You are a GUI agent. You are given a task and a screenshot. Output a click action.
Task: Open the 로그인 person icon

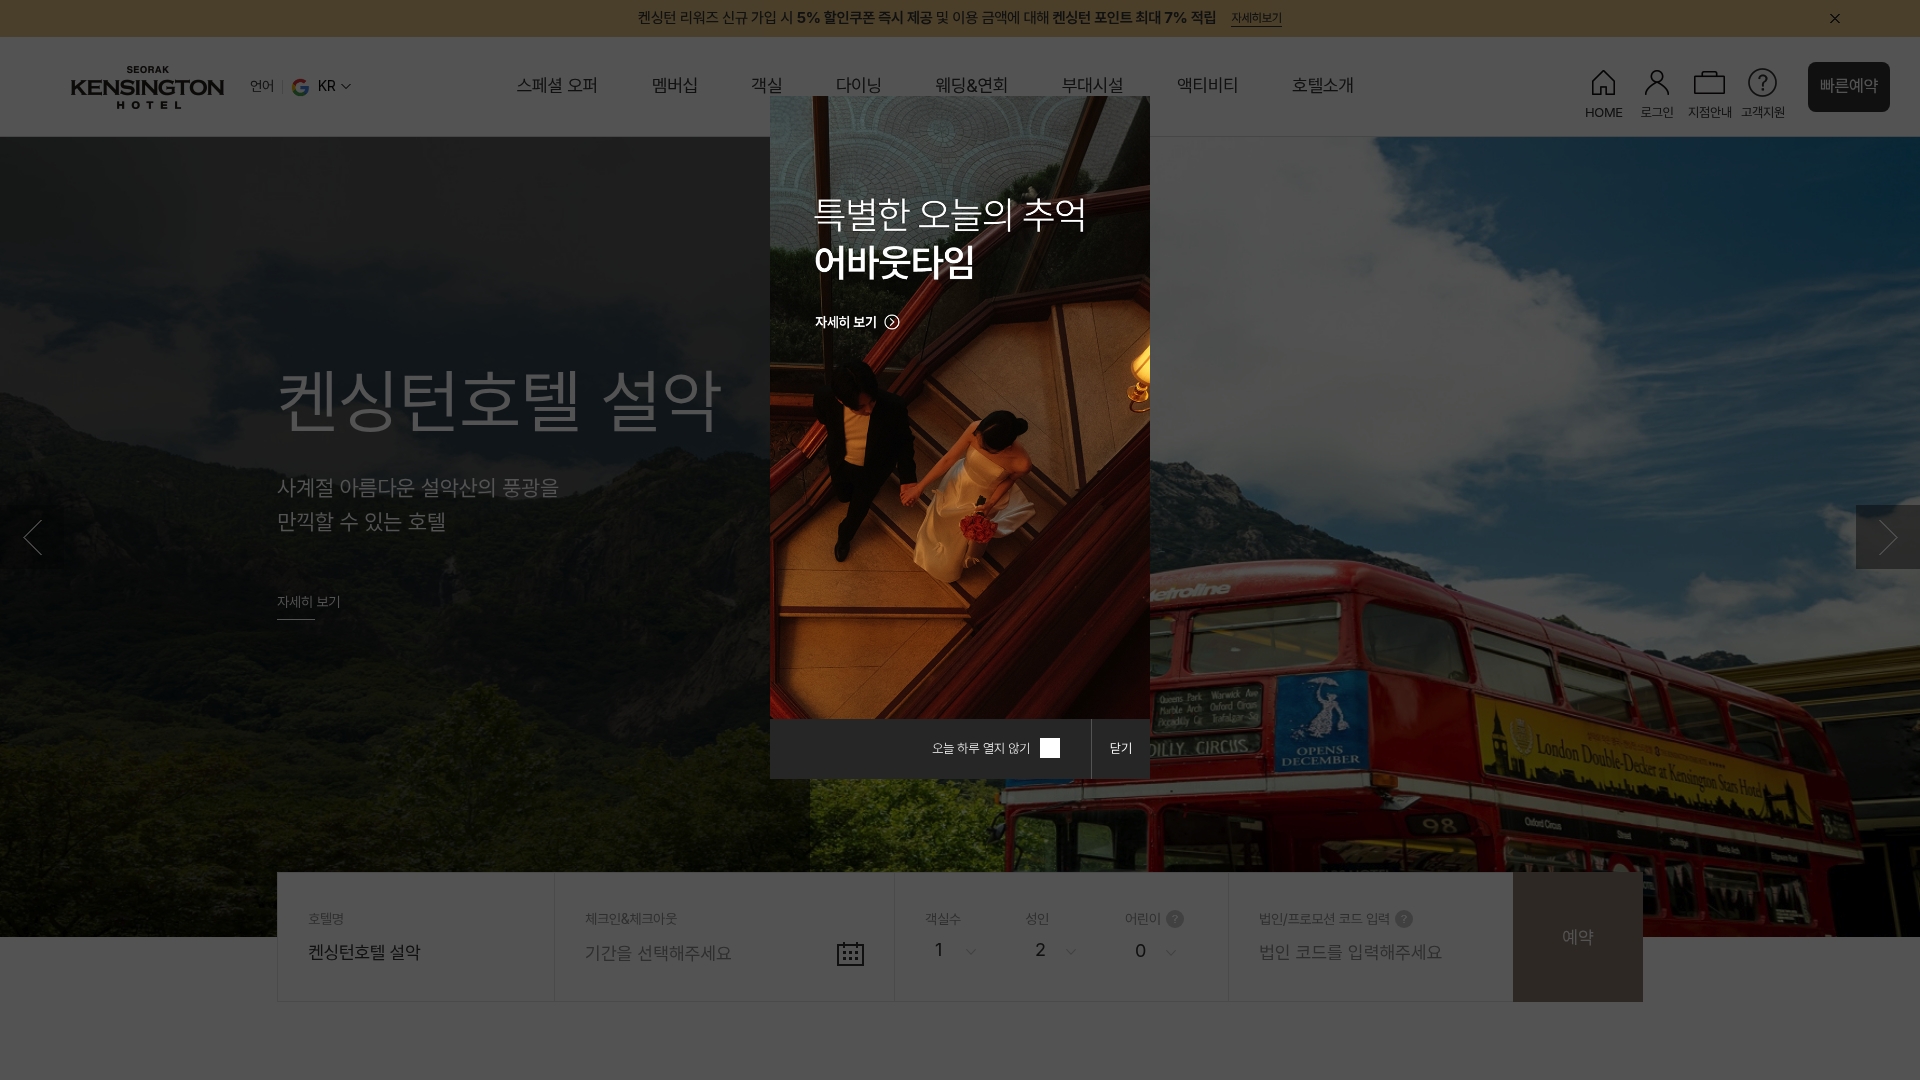coord(1656,83)
